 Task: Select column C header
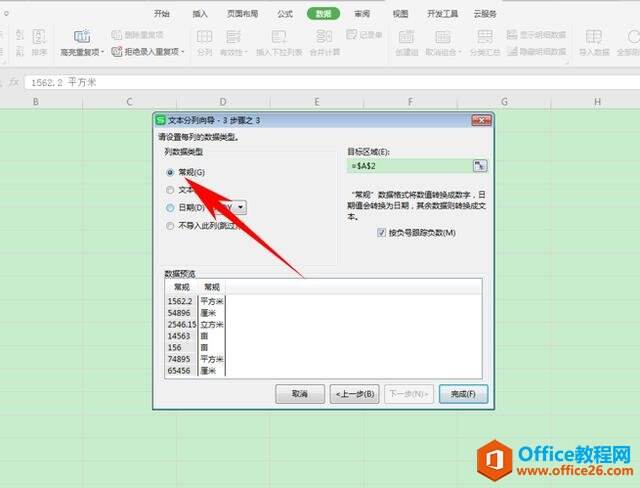(x=129, y=102)
